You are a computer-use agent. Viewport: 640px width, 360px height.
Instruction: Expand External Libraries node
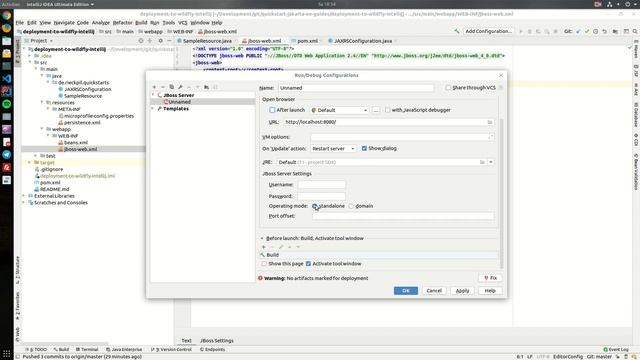[24, 196]
